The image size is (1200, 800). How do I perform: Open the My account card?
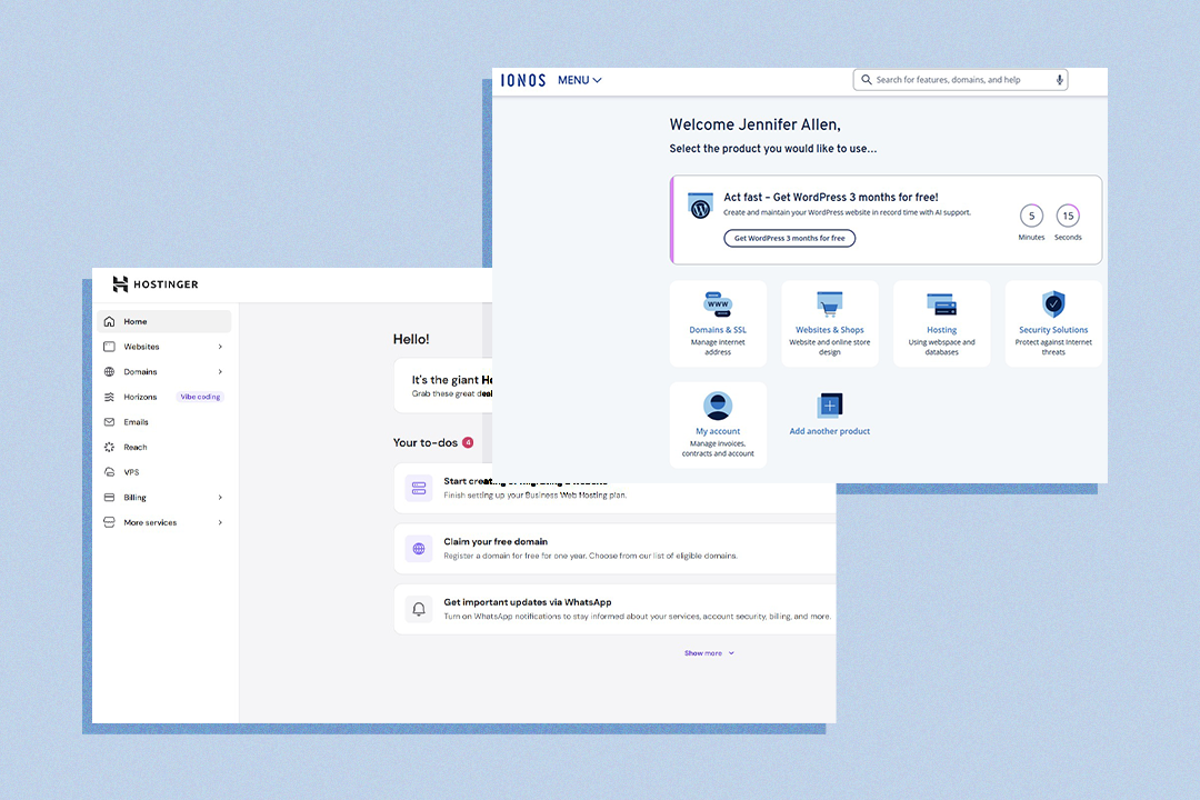click(718, 425)
